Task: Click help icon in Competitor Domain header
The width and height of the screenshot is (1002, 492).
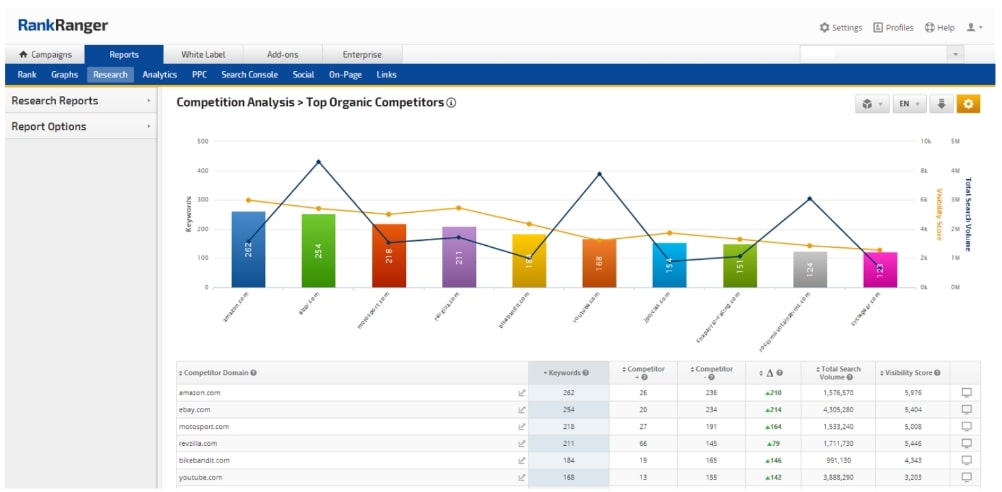Action: tap(254, 373)
